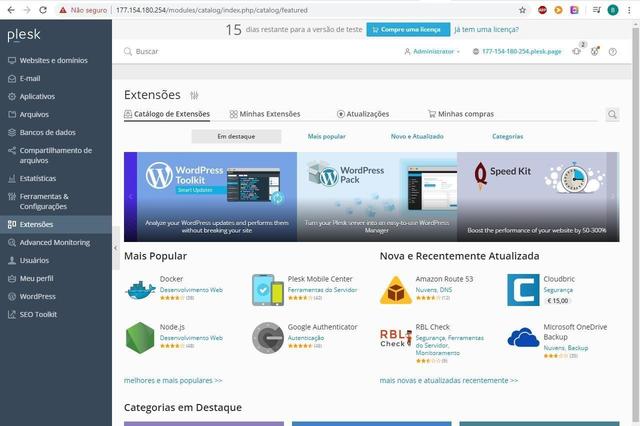Screen dimensions: 640x426
Task: Click melhores e mais populares link
Action: pos(173,380)
